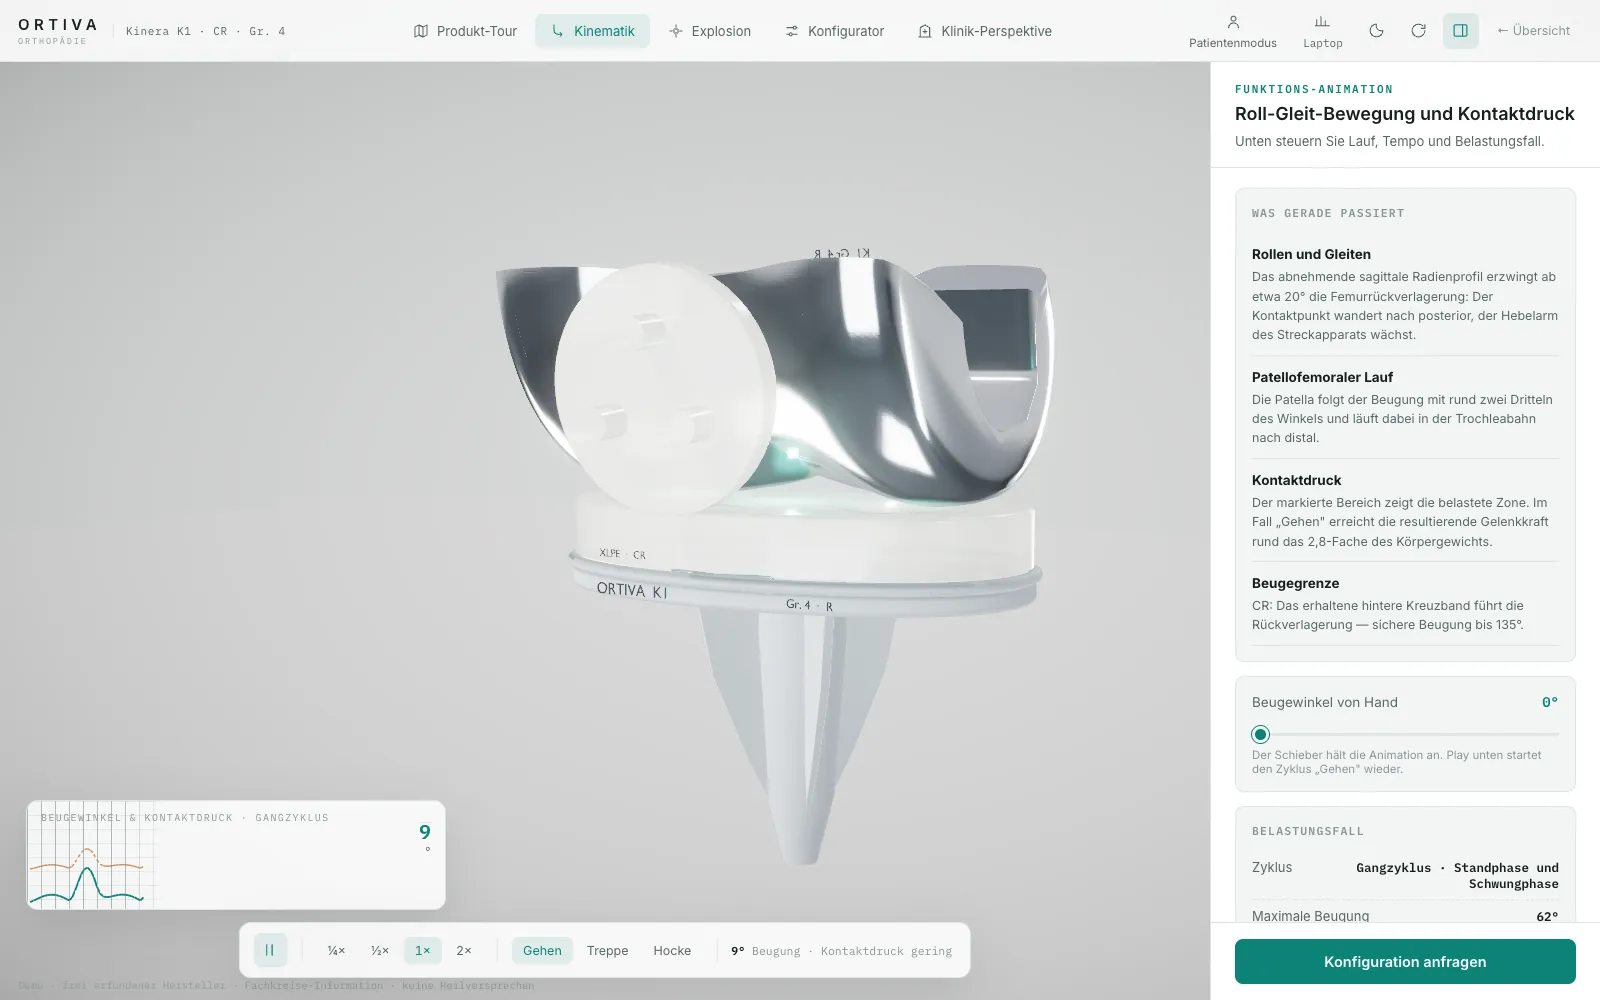Click the Gangzyklus · Standphase und Schwungphase value
This screenshot has width=1600, height=1000.
[1457, 875]
